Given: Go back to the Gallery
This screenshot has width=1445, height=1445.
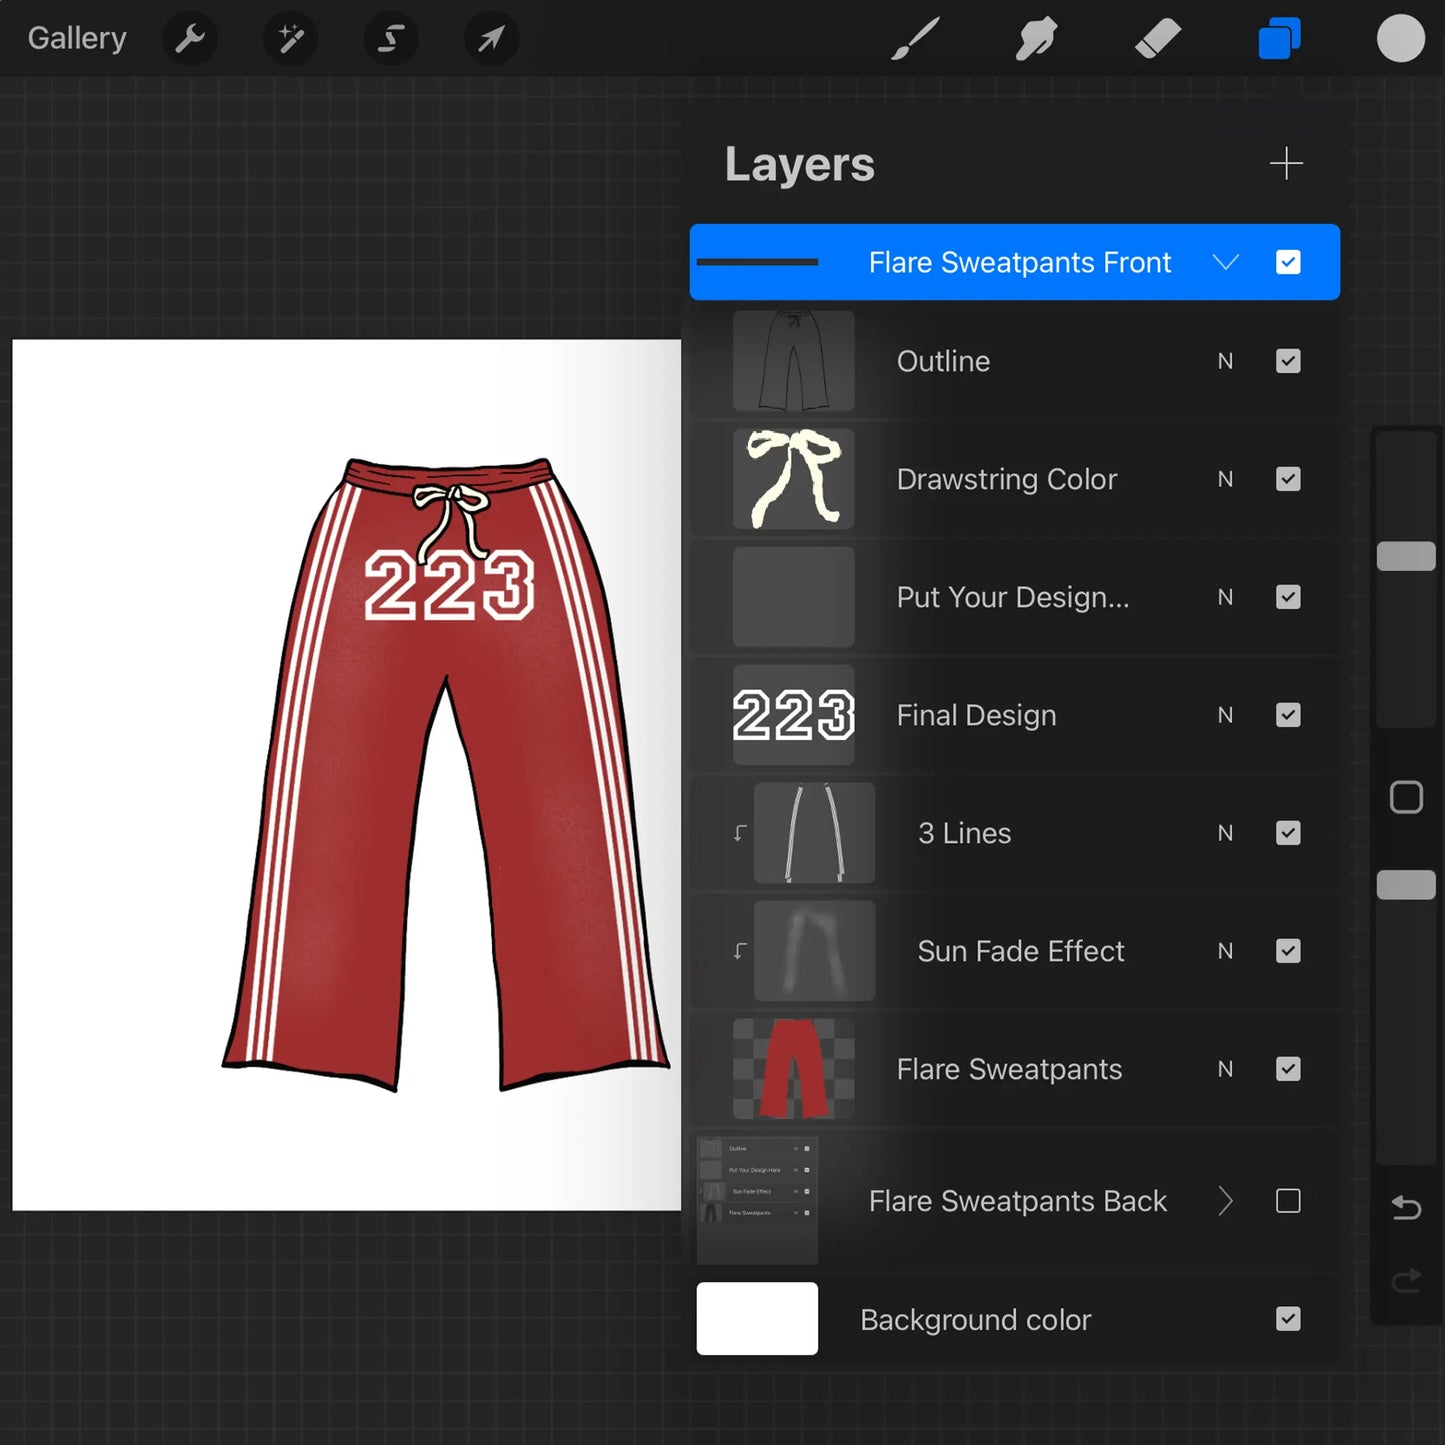Looking at the screenshot, I should pyautogui.click(x=76, y=38).
